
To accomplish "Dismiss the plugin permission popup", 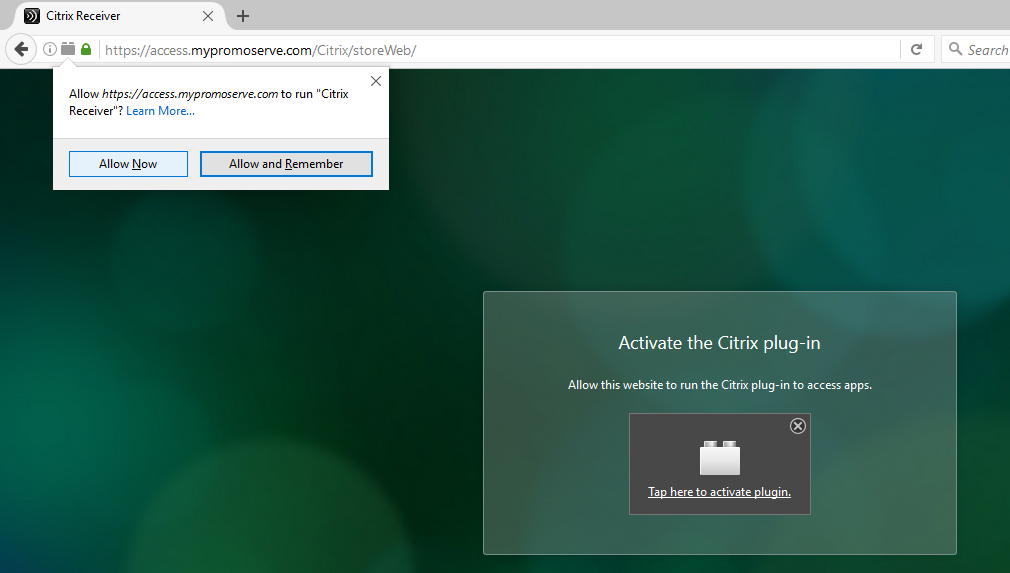I will tap(376, 81).
